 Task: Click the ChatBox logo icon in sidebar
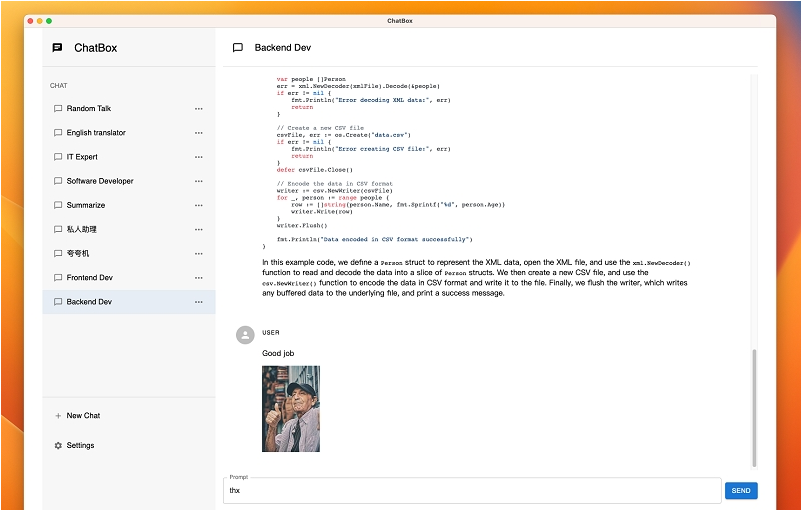57,48
